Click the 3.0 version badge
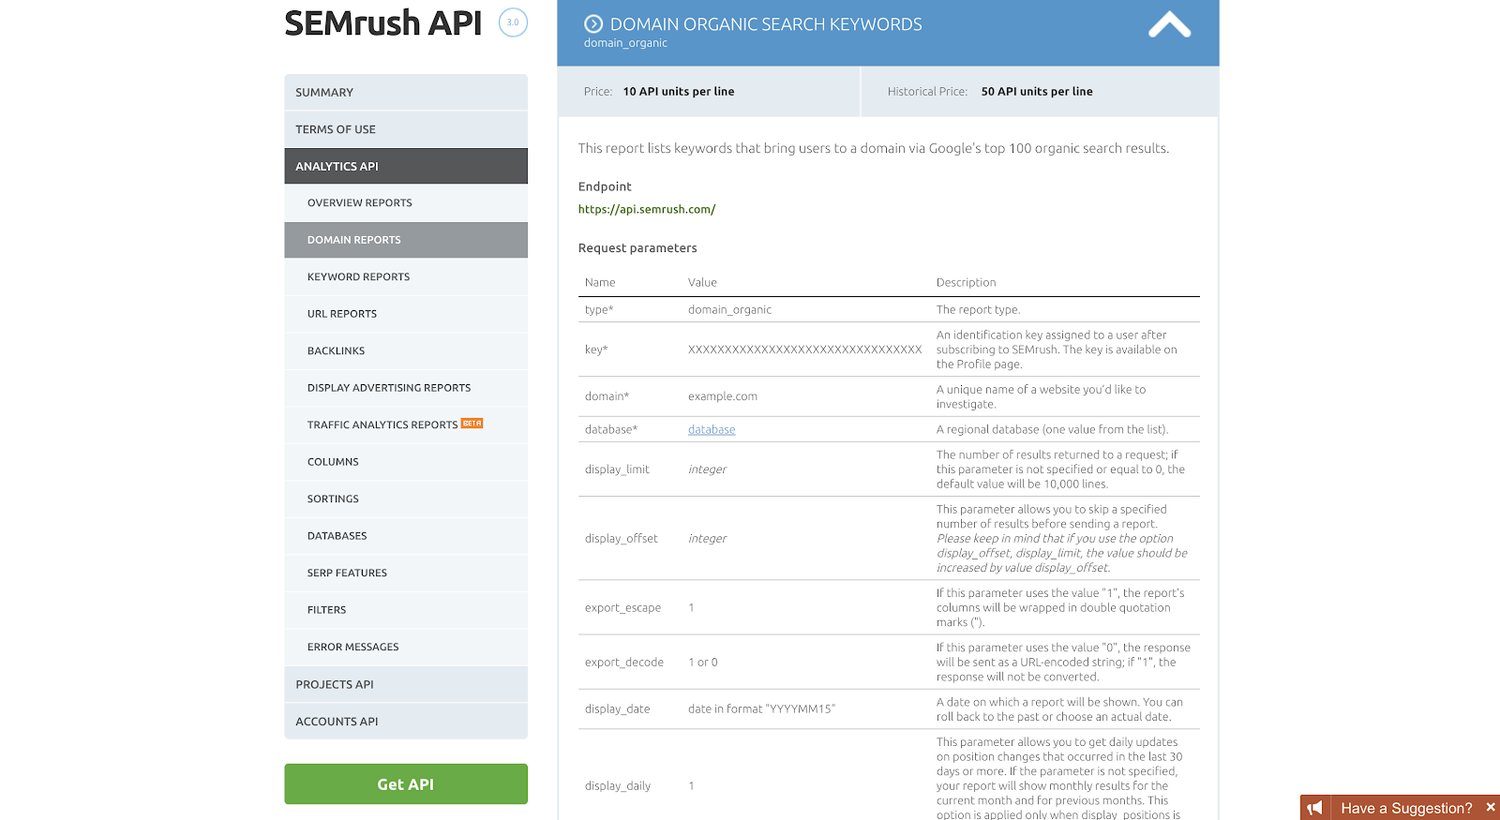The width and height of the screenshot is (1500, 820). coord(513,22)
